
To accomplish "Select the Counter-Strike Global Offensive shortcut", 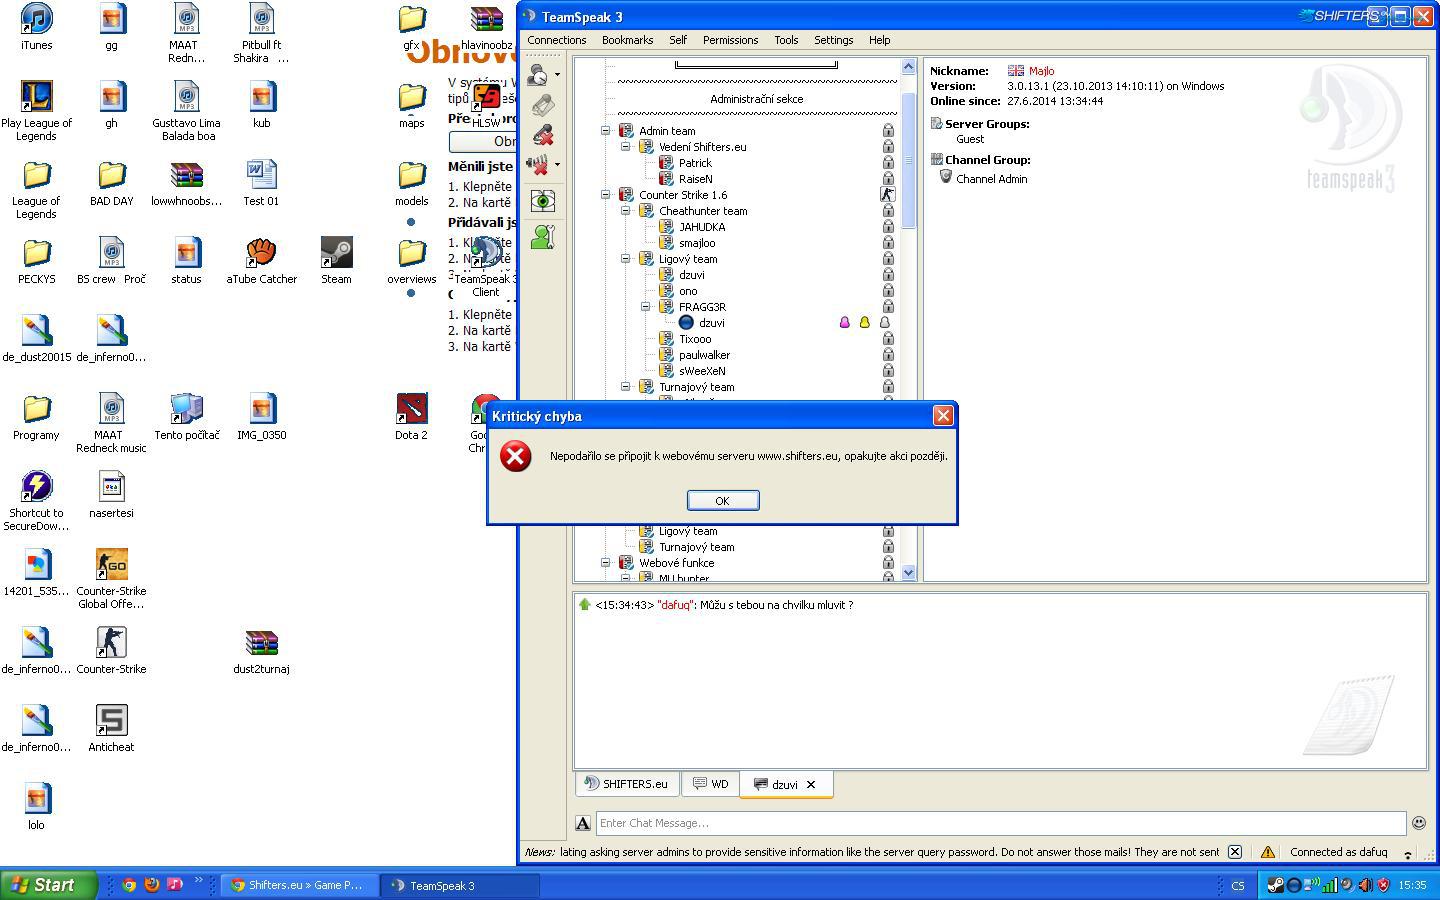I will point(111,579).
